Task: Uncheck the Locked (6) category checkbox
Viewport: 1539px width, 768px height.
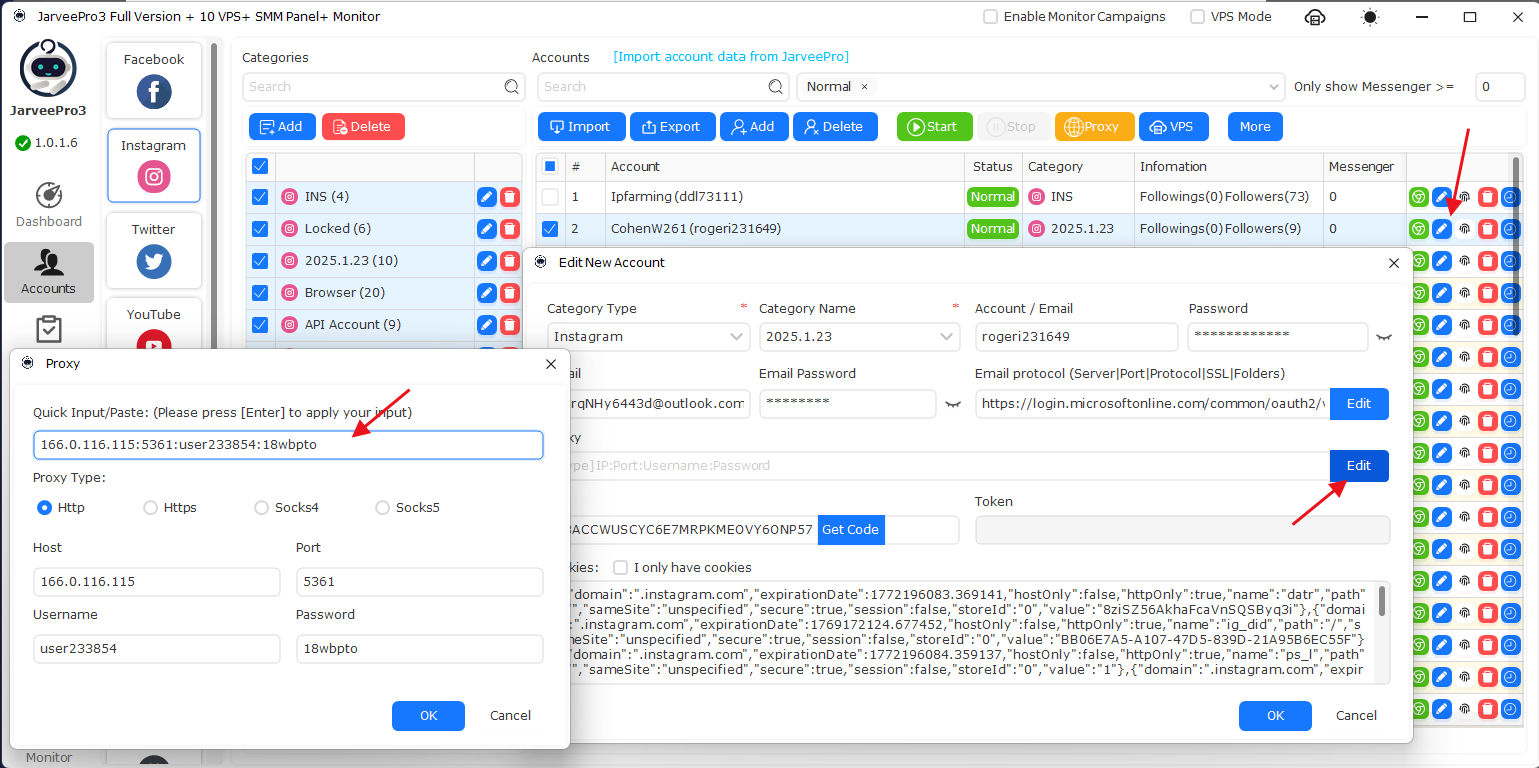Action: (x=260, y=229)
